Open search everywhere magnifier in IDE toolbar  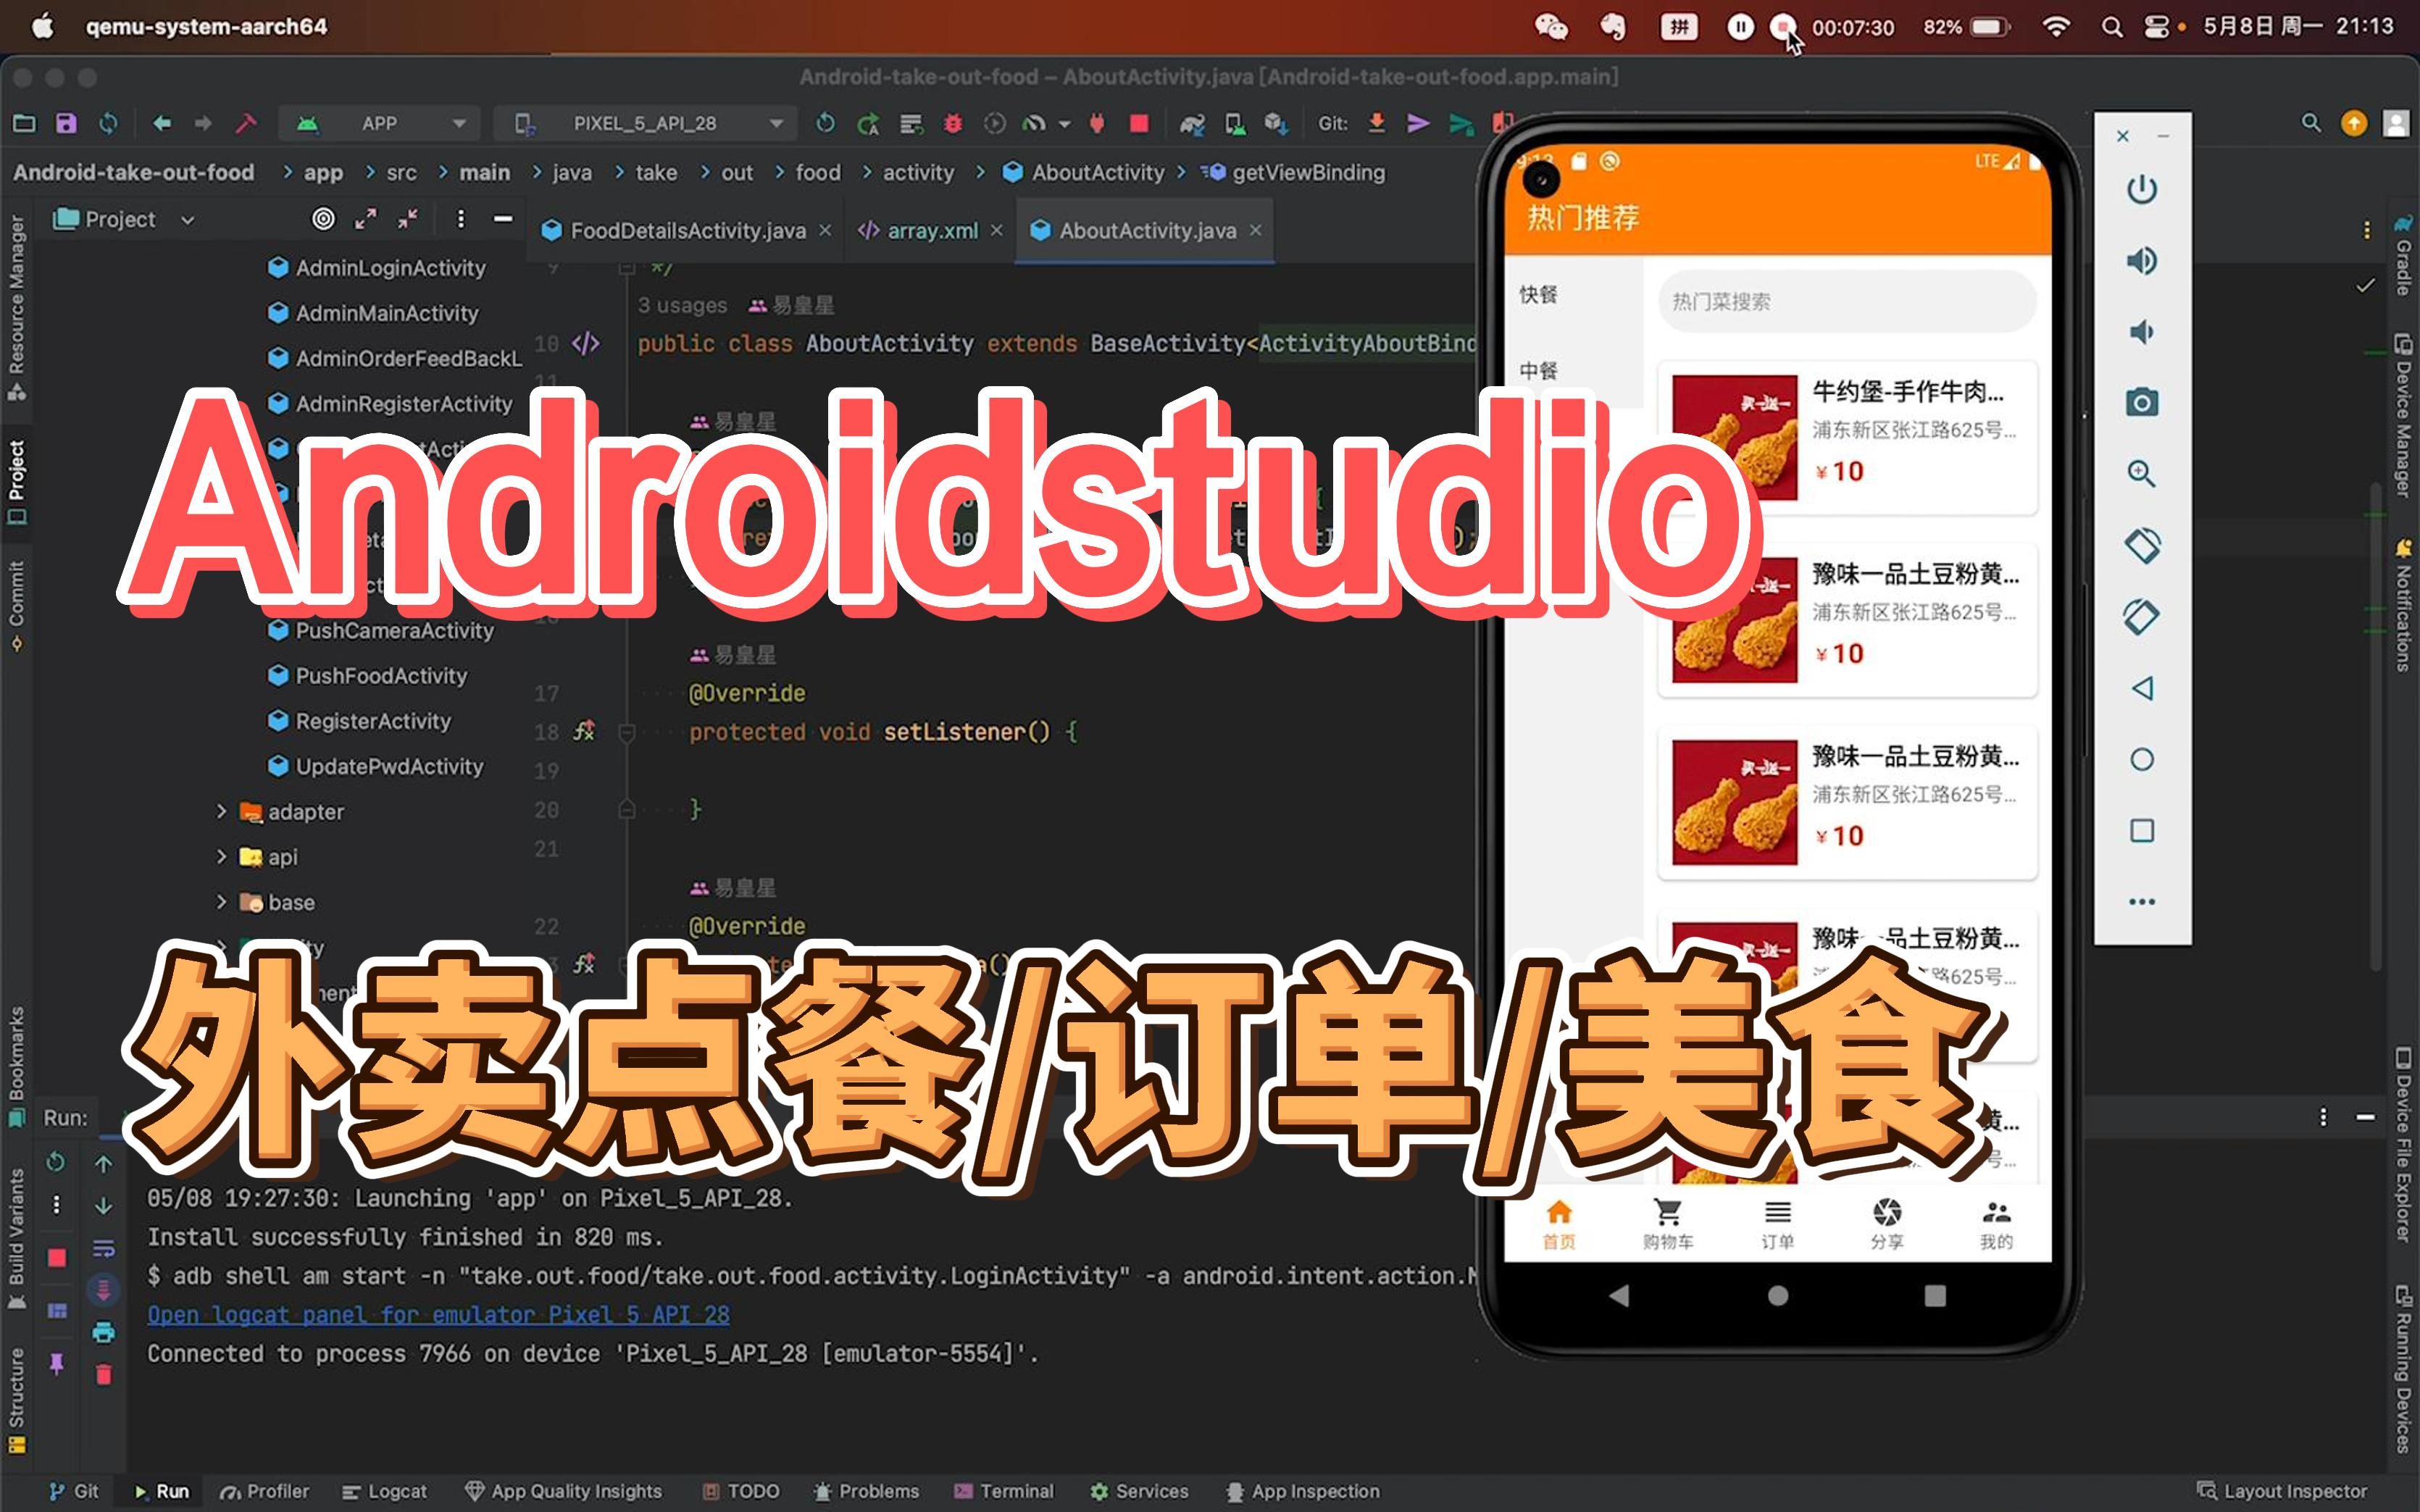[2311, 123]
